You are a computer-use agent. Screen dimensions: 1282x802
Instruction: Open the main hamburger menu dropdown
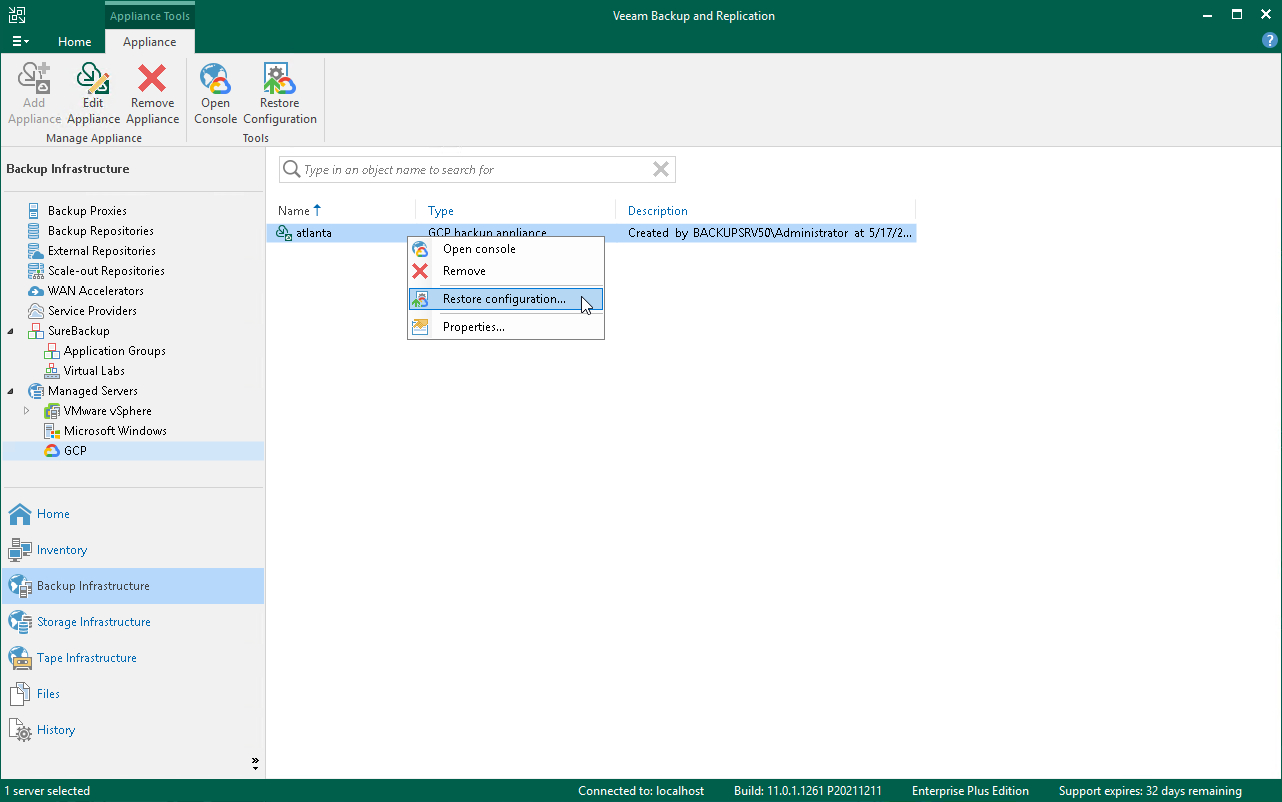click(20, 42)
